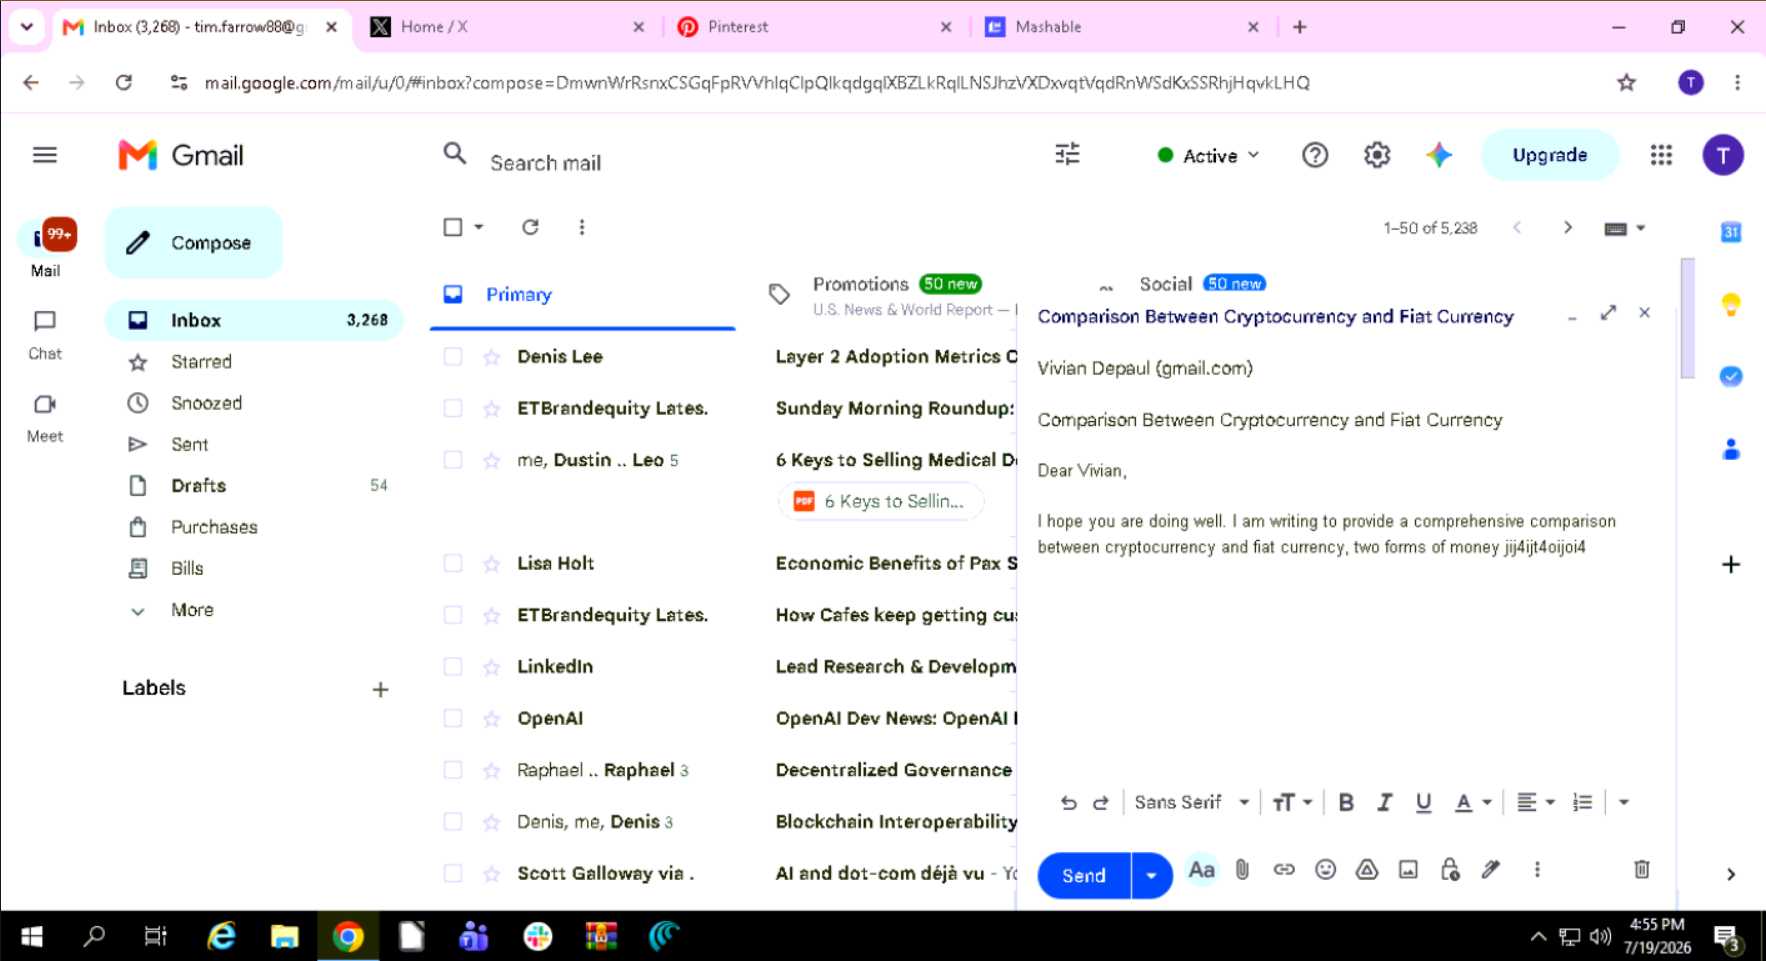Click the redo icon in compose toolbar
This screenshot has height=961, width=1766.
pyautogui.click(x=1100, y=802)
